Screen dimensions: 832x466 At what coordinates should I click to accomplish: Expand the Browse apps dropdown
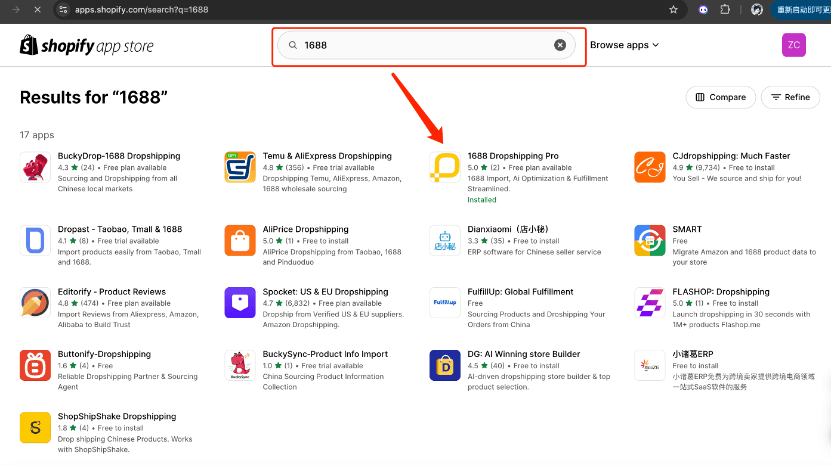coord(625,45)
